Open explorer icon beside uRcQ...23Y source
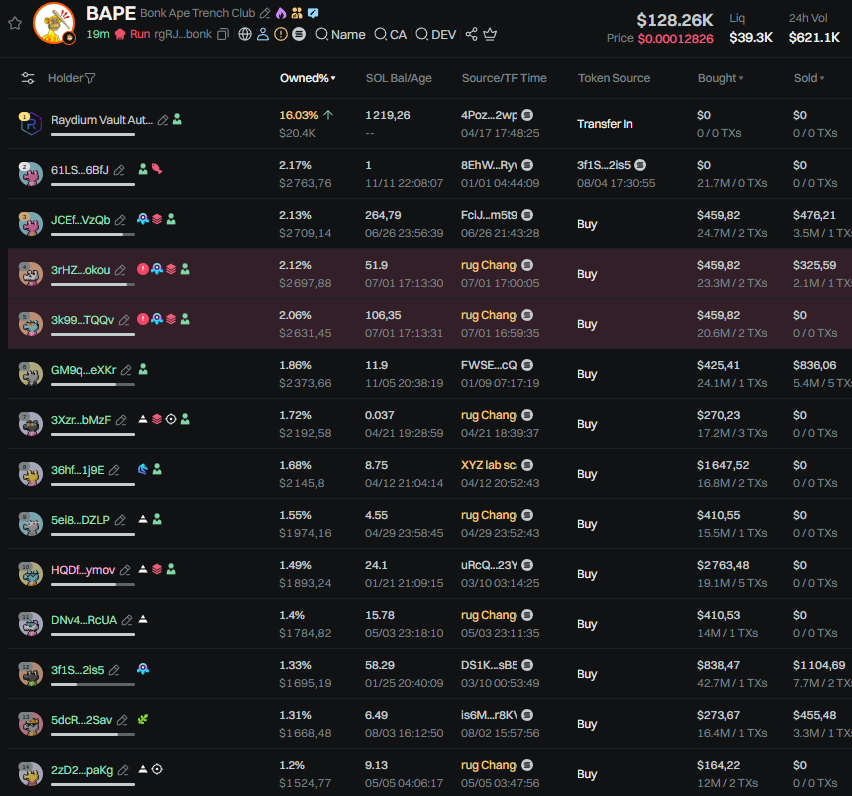 point(527,565)
